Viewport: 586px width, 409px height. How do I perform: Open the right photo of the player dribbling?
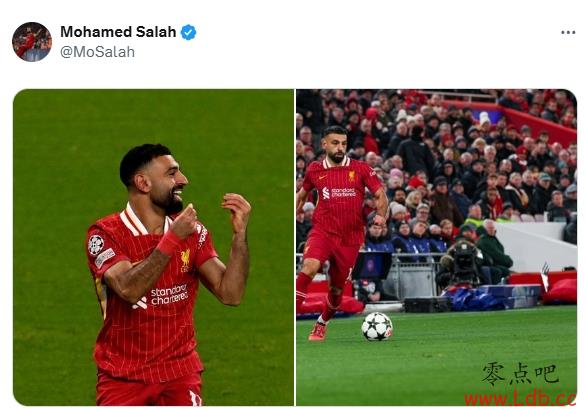pos(437,247)
